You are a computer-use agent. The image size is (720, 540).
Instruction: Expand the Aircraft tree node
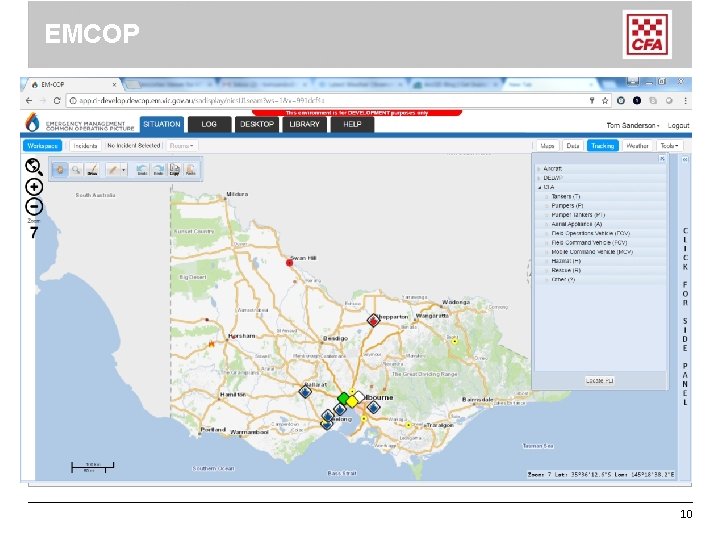539,169
